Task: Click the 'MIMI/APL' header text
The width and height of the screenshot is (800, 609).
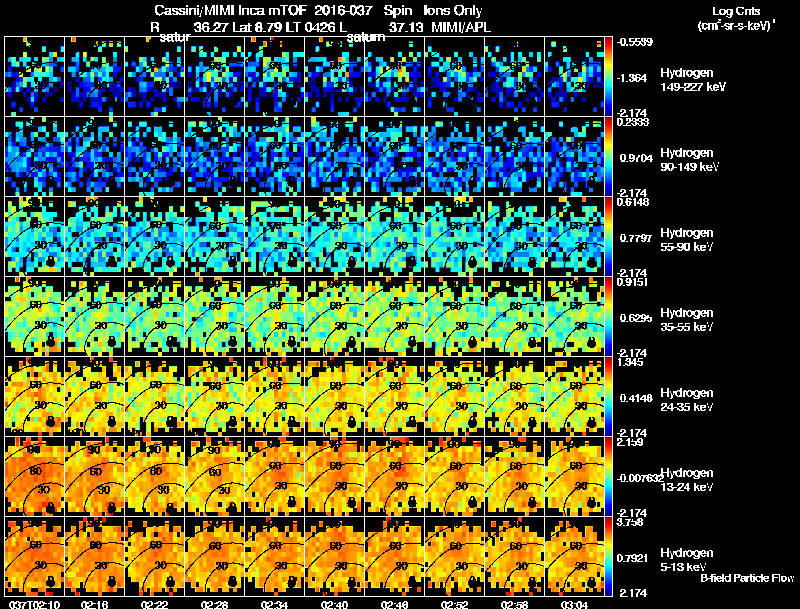Action: (461, 27)
